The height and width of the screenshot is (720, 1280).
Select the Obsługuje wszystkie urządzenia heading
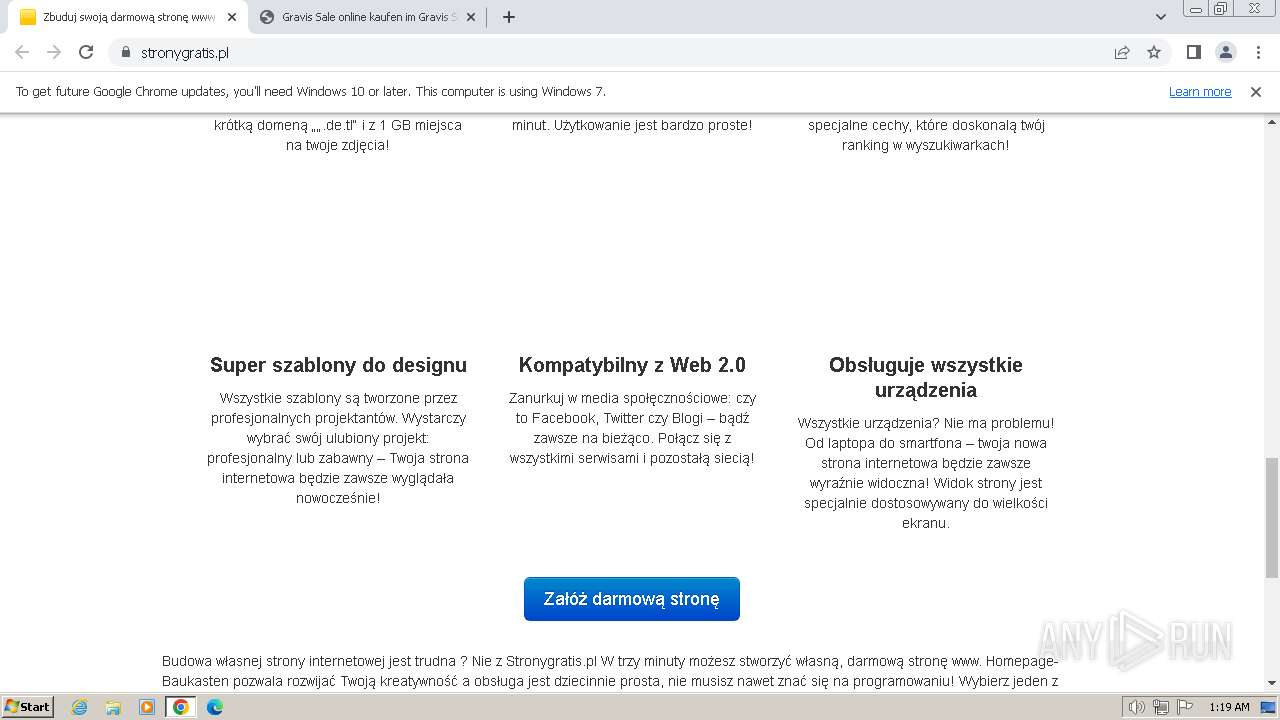pyautogui.click(x=926, y=377)
